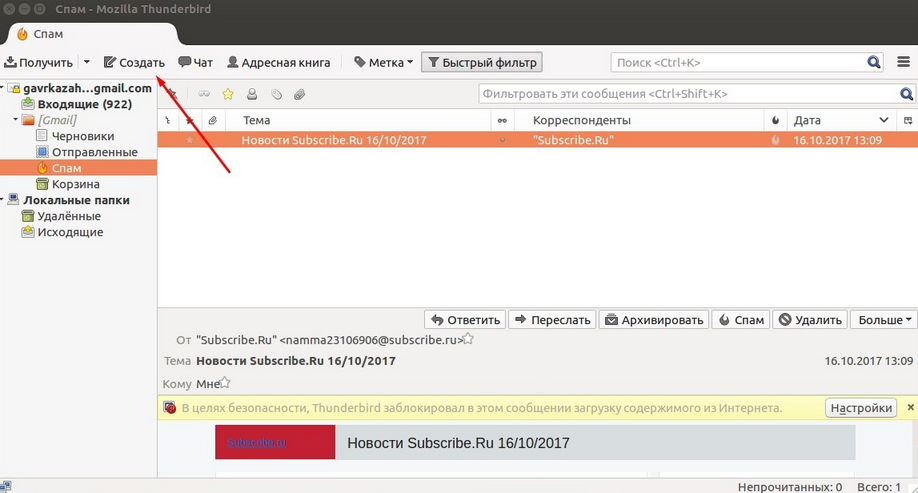Open the Входящие (922) folder
Screen dimensions: 918x493
tap(84, 104)
